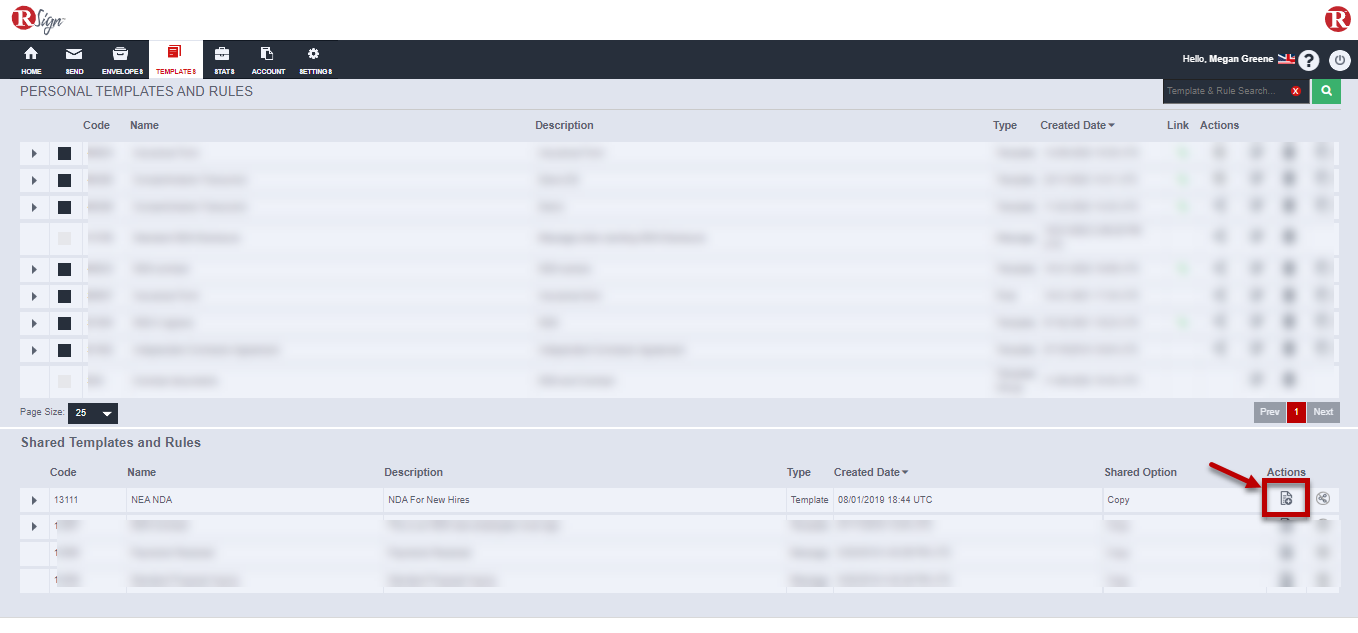Click the share icon for NEA NDA

click(x=1323, y=498)
